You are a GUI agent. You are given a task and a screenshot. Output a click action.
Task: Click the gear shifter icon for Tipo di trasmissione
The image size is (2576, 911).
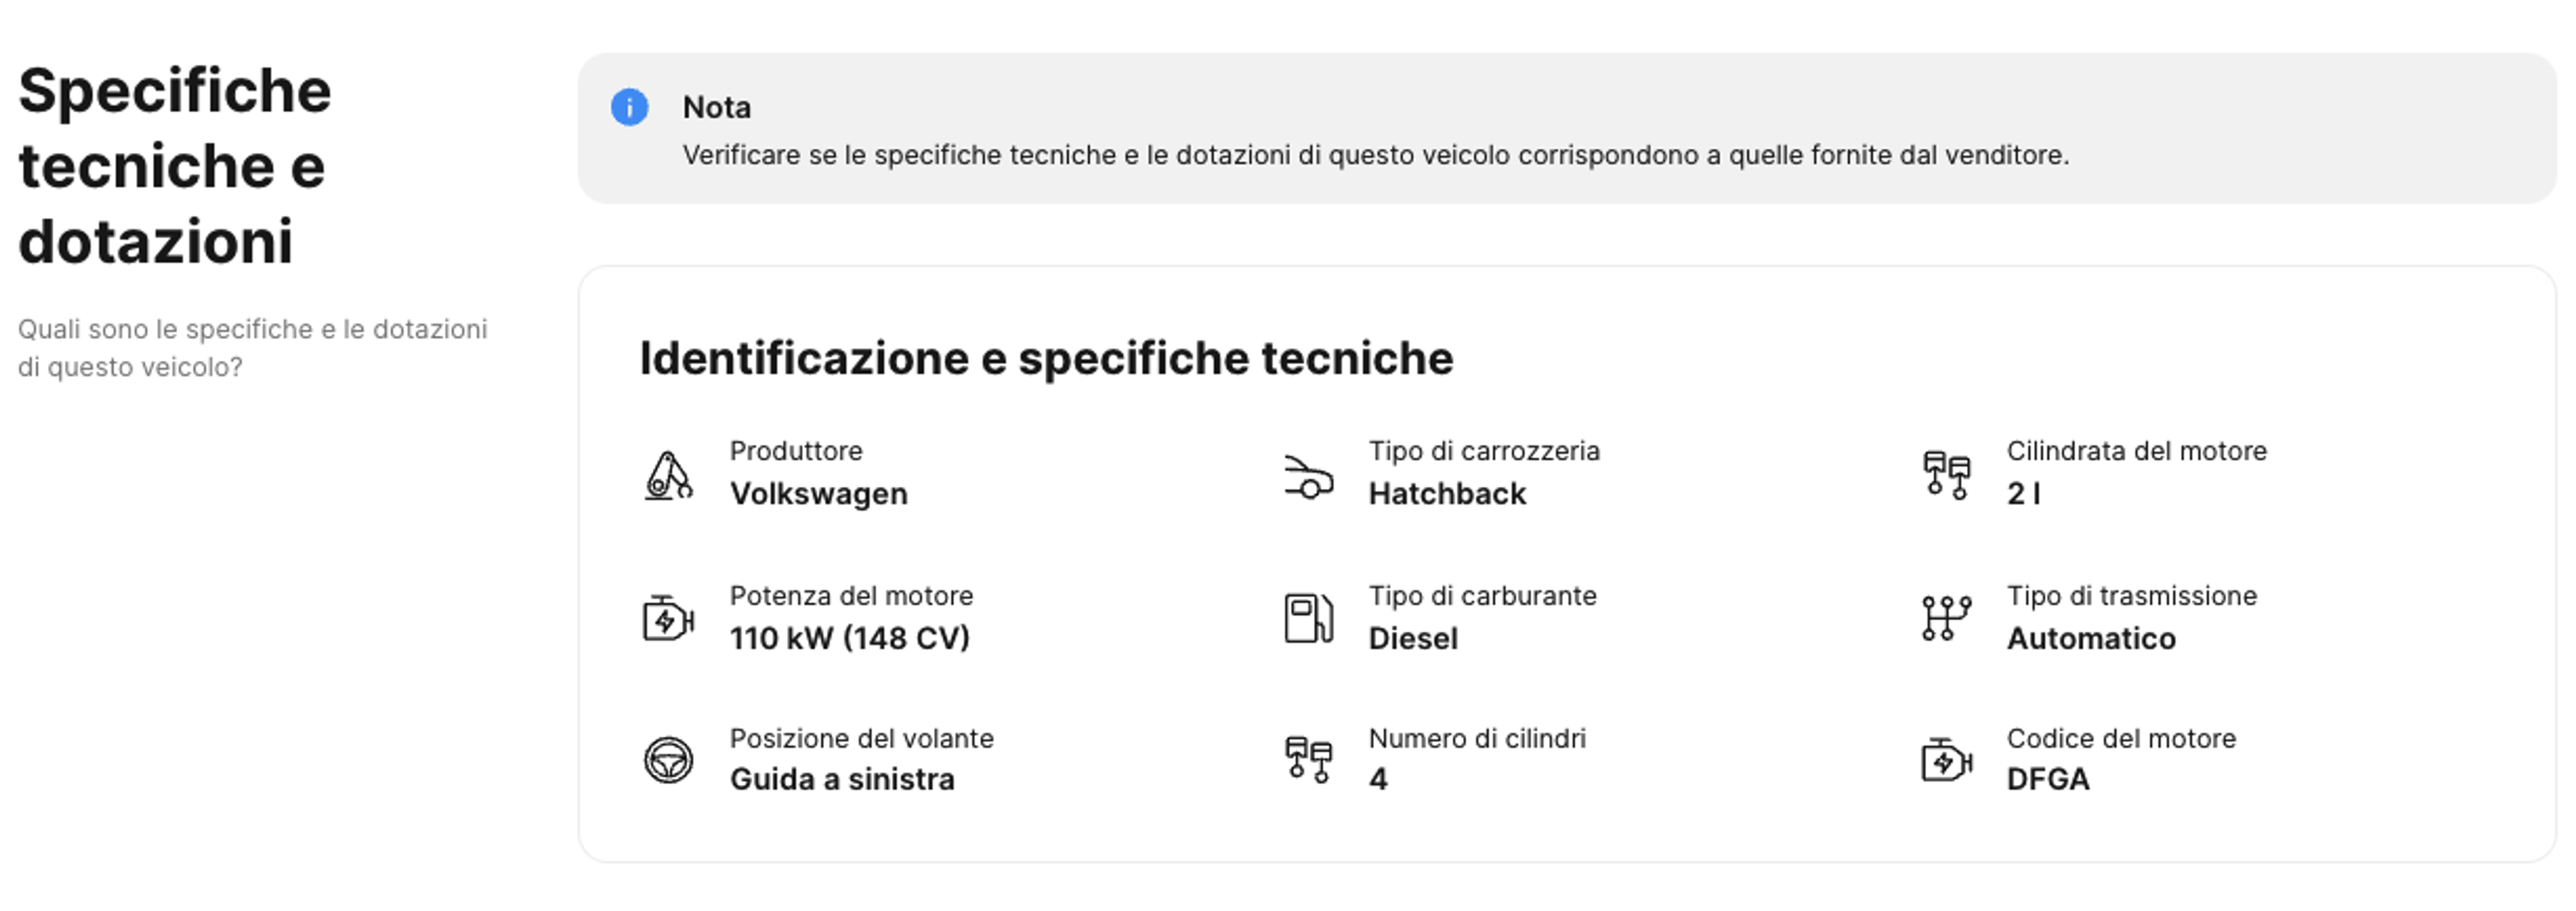coord(1945,617)
